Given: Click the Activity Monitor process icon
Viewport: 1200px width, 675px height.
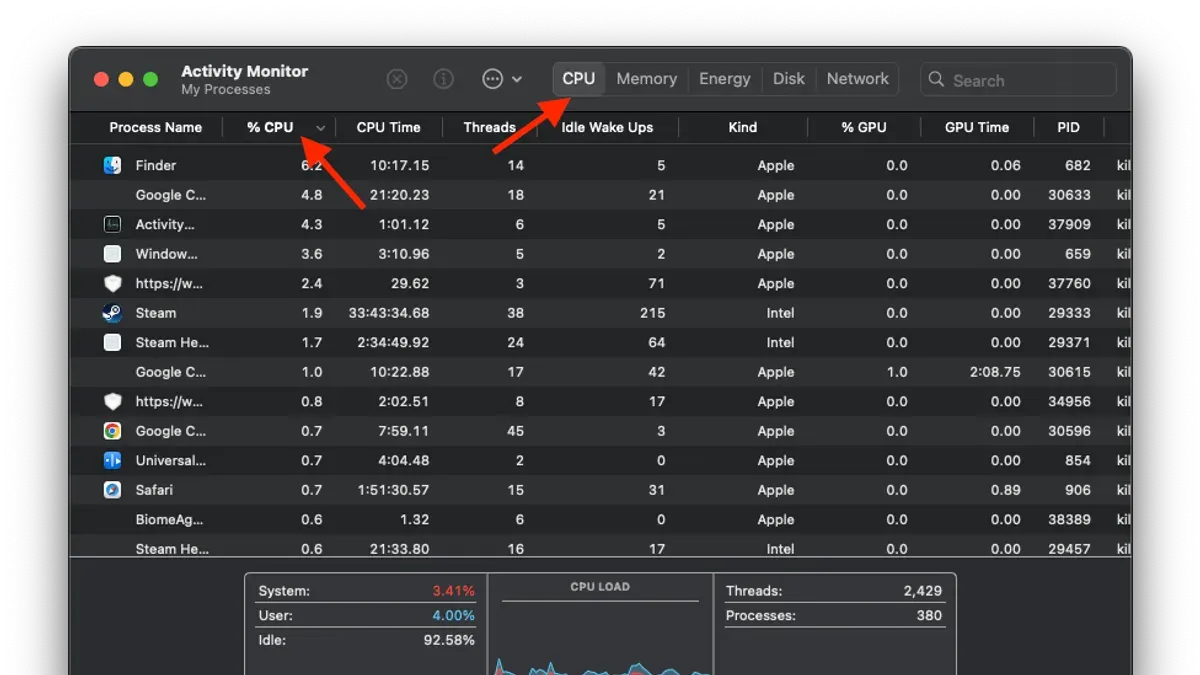Looking at the screenshot, I should tap(112, 224).
